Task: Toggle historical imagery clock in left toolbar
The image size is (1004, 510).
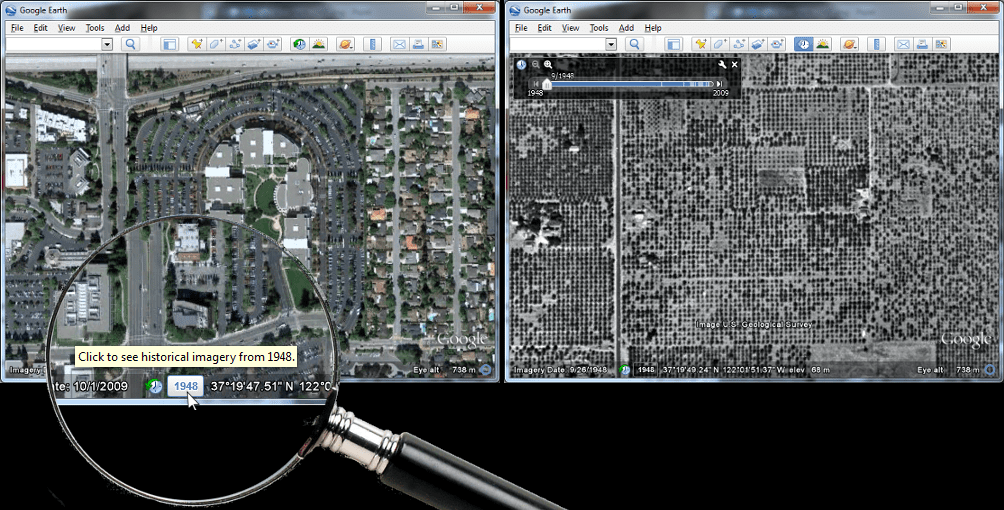Action: (x=299, y=44)
